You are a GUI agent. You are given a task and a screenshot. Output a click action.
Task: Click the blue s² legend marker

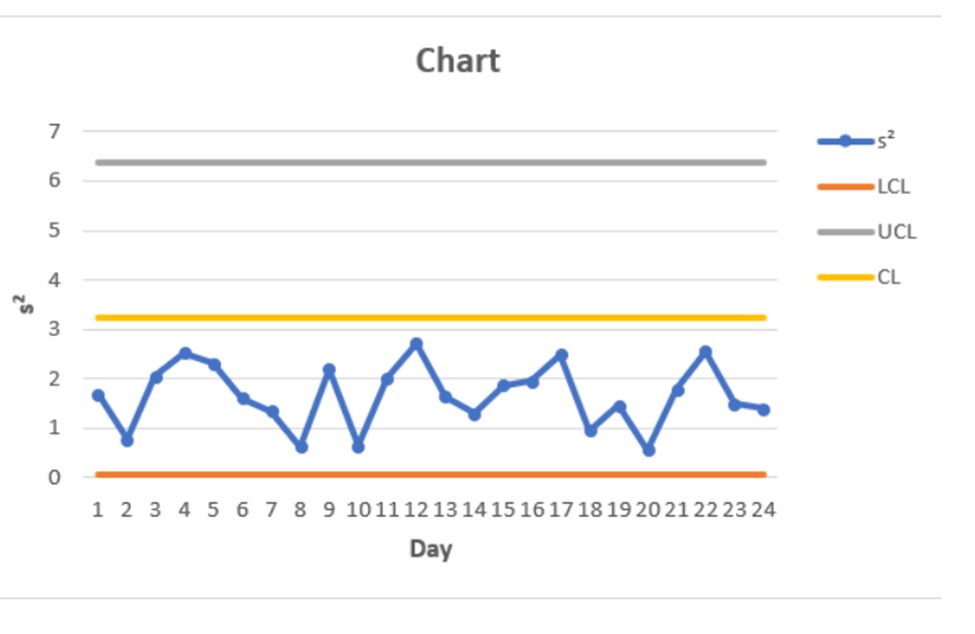point(845,141)
